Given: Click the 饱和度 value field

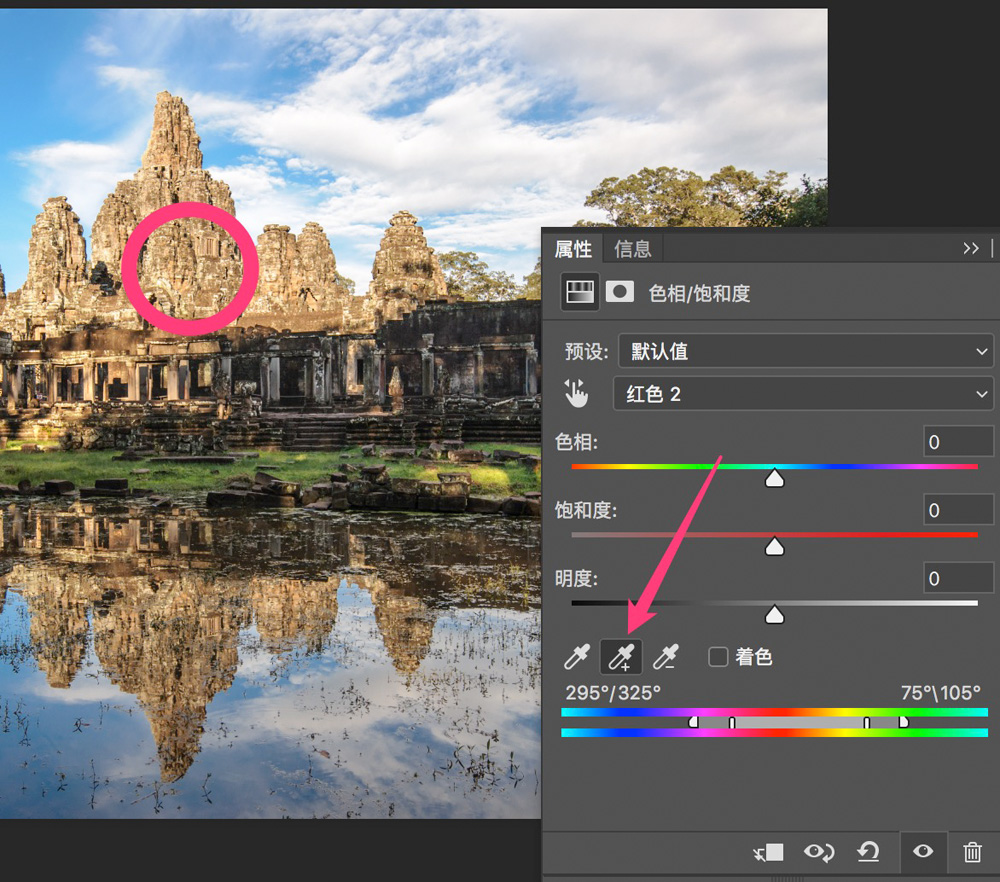Looking at the screenshot, I should click(959, 510).
